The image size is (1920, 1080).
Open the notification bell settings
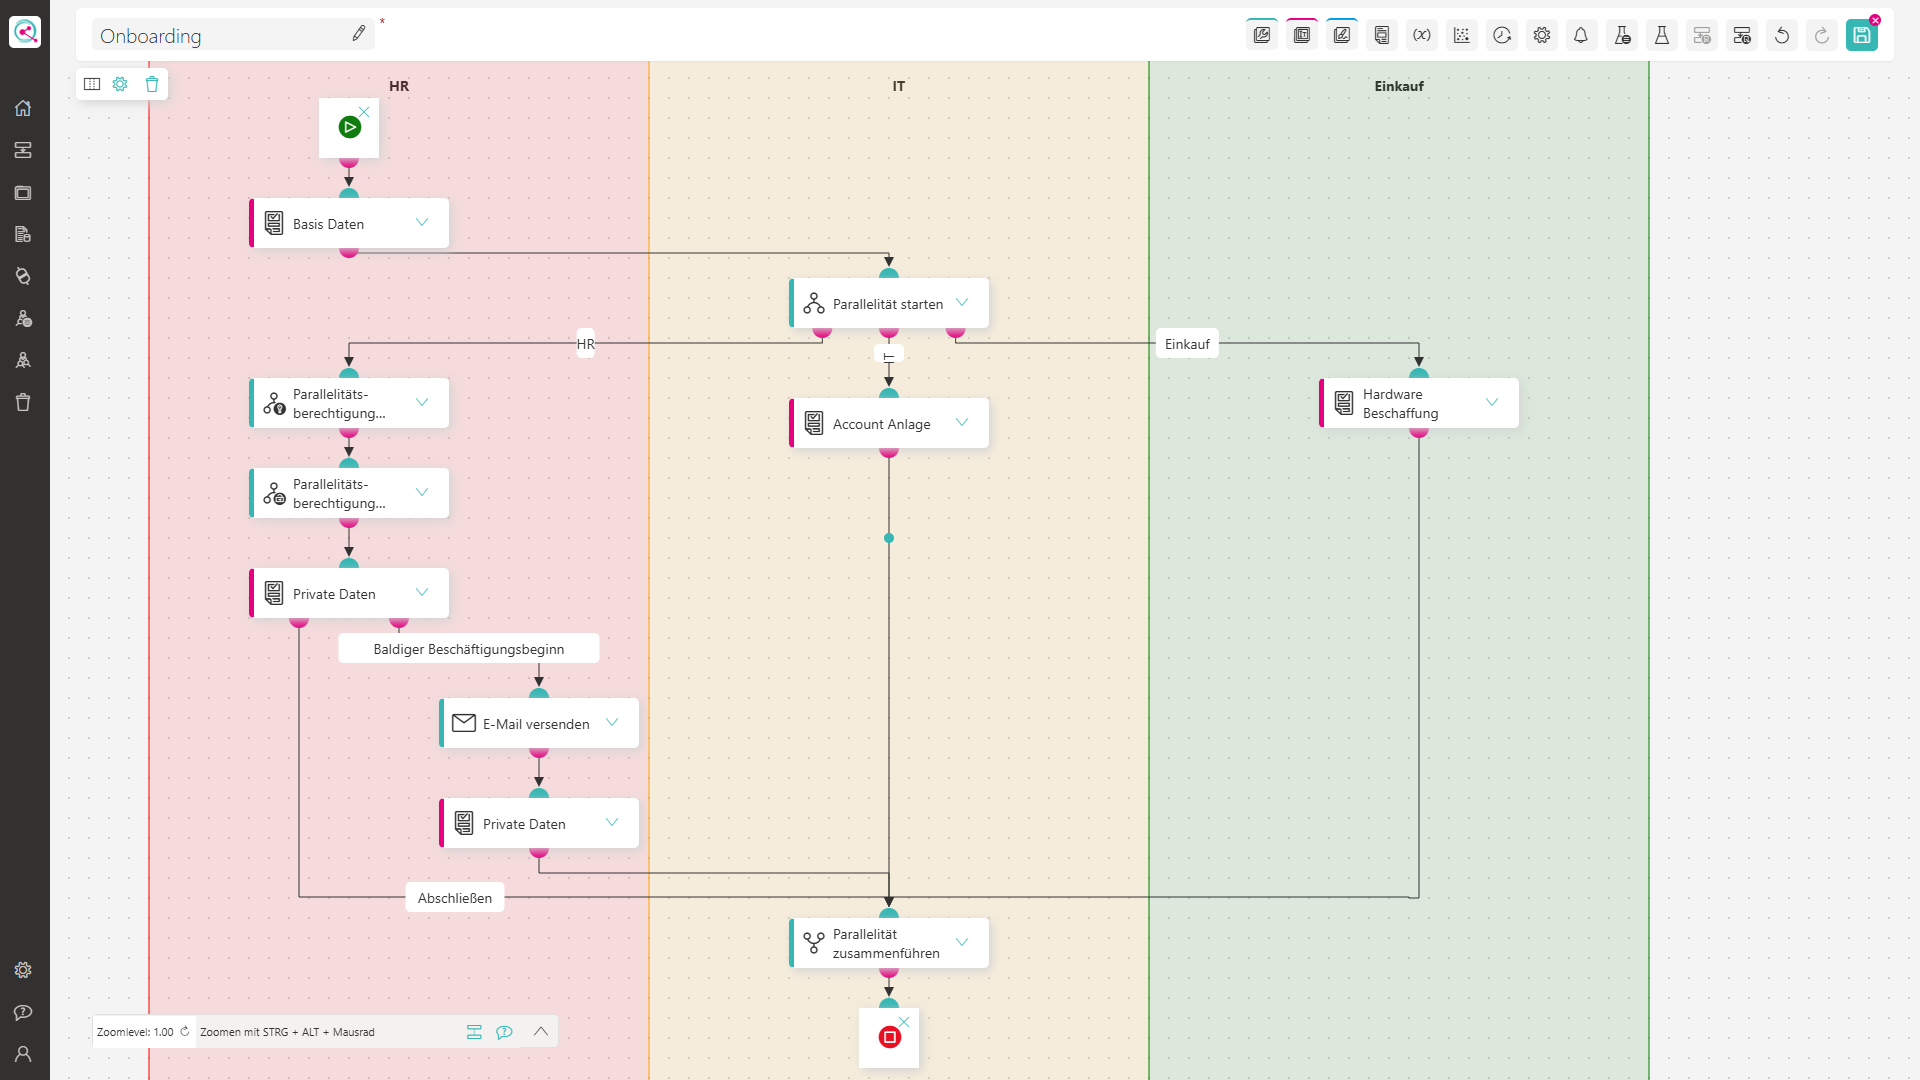(x=1581, y=36)
